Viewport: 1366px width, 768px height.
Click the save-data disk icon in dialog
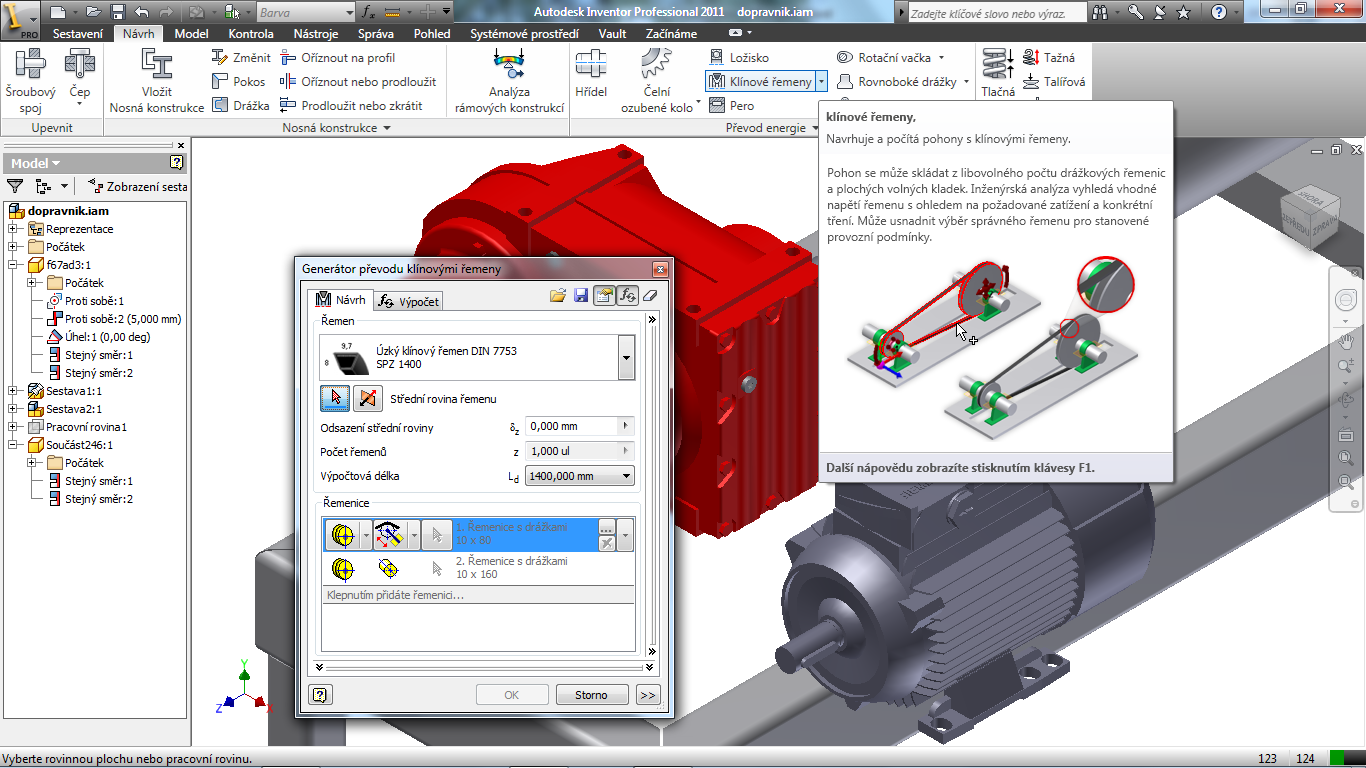click(x=581, y=295)
